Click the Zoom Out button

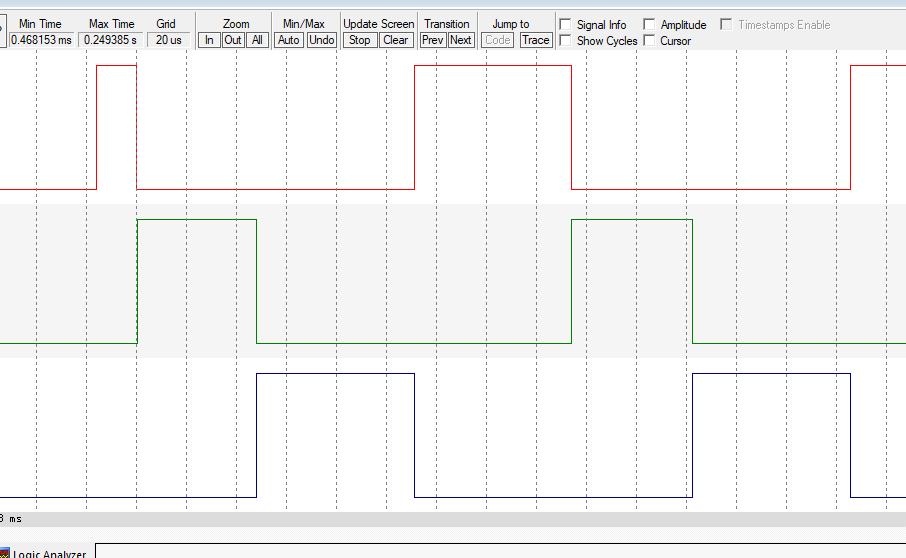(233, 40)
